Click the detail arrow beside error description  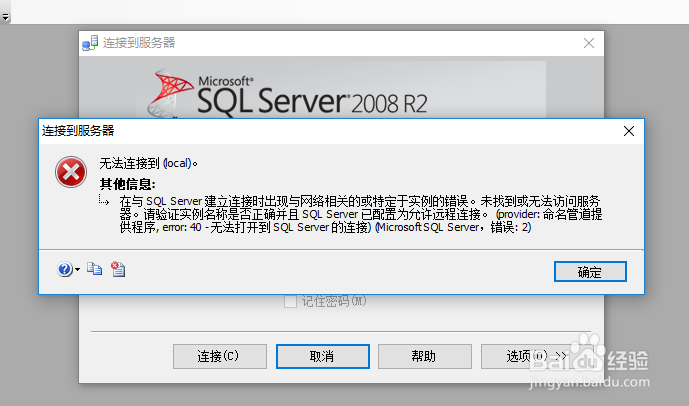click(104, 200)
